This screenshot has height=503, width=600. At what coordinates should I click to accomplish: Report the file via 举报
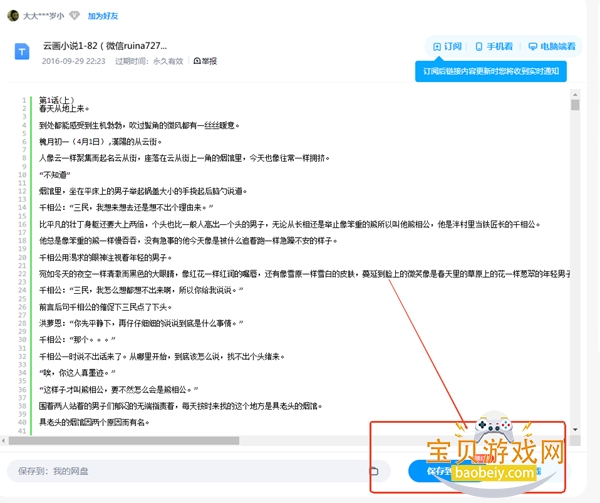204,61
